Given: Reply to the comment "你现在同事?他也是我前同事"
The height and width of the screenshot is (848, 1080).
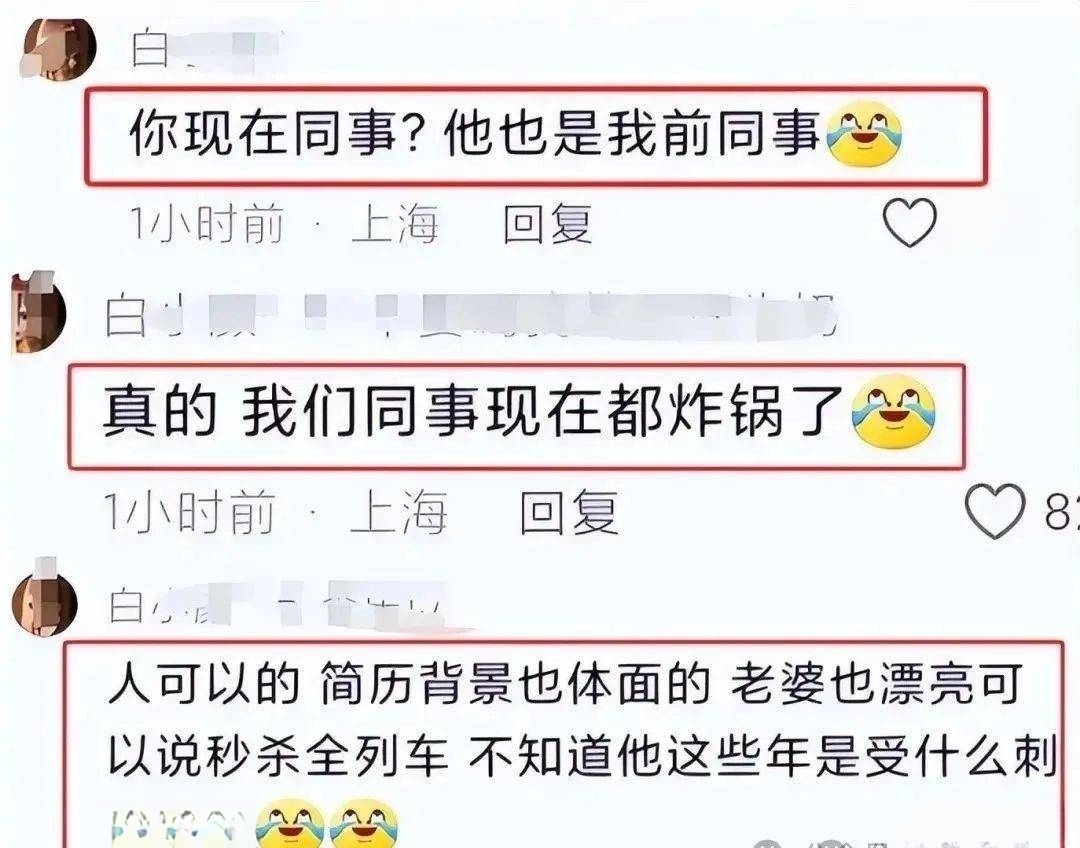Looking at the screenshot, I should 548,225.
